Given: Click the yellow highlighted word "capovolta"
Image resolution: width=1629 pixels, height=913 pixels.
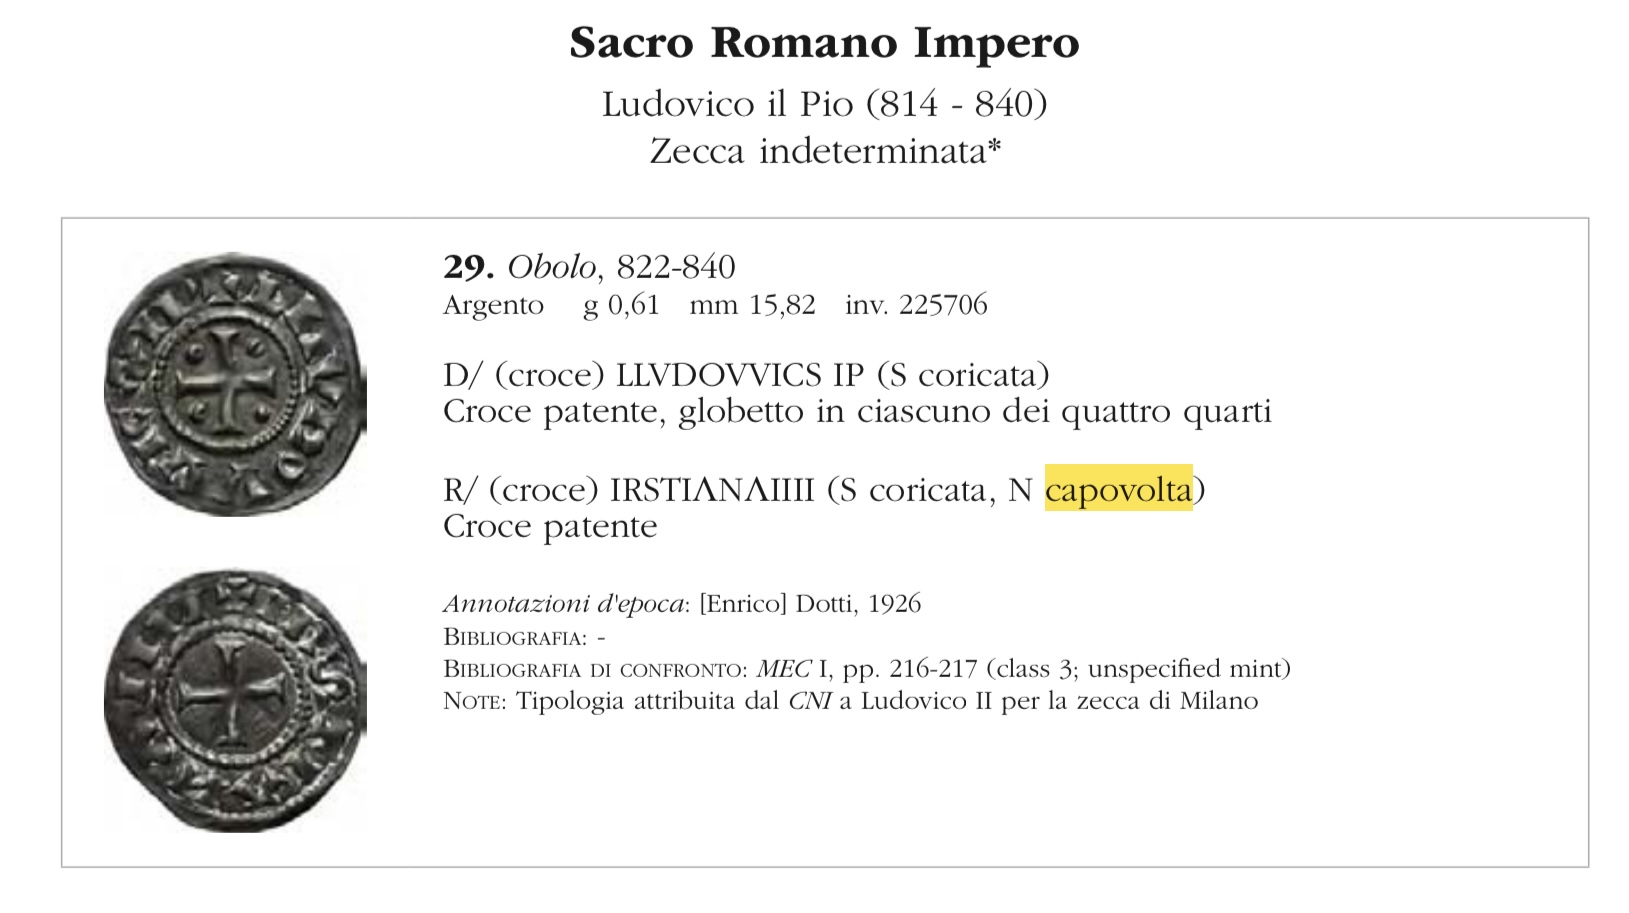Looking at the screenshot, I should pyautogui.click(x=1118, y=490).
